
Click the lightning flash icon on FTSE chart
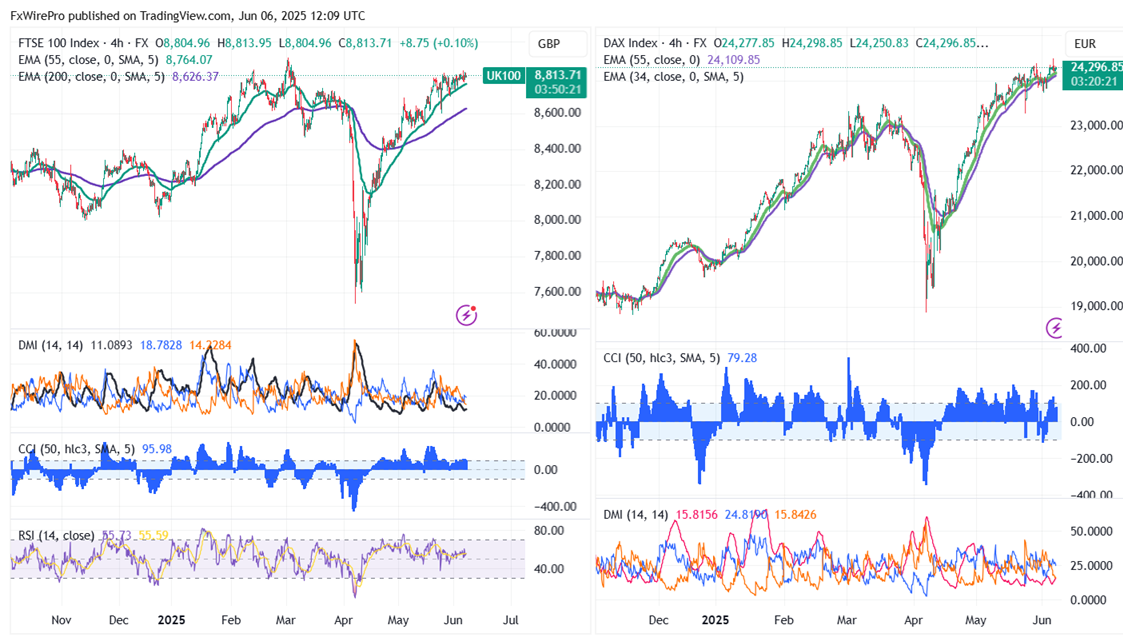[466, 315]
